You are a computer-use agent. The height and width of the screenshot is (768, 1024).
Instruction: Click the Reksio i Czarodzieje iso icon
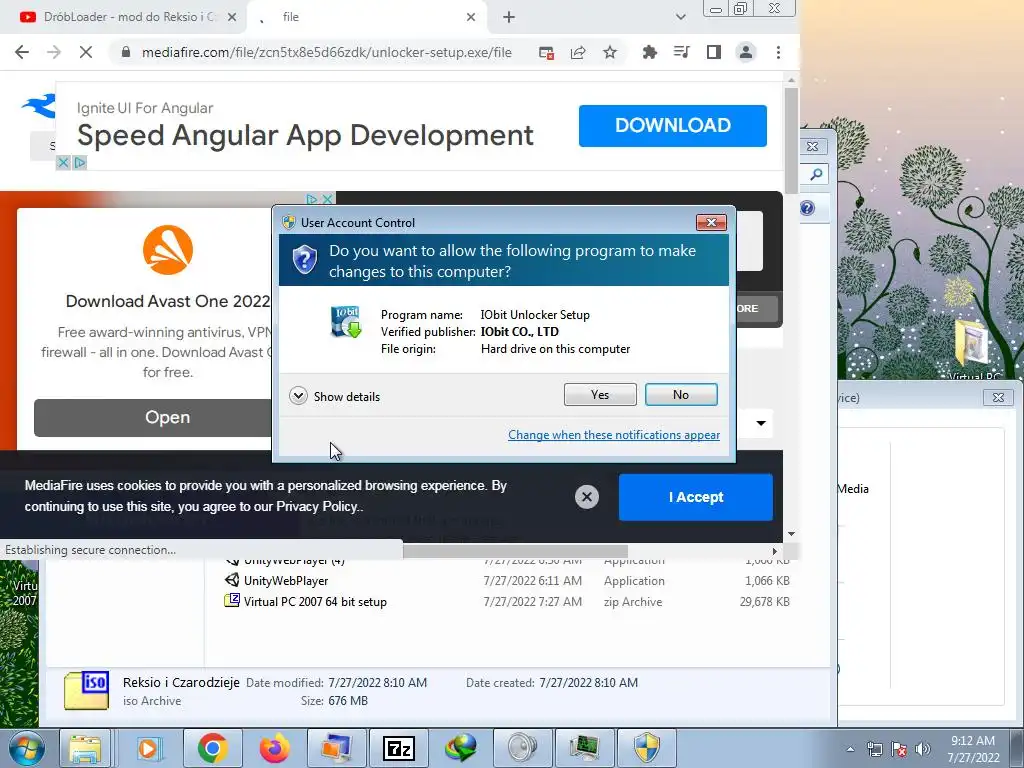click(87, 691)
